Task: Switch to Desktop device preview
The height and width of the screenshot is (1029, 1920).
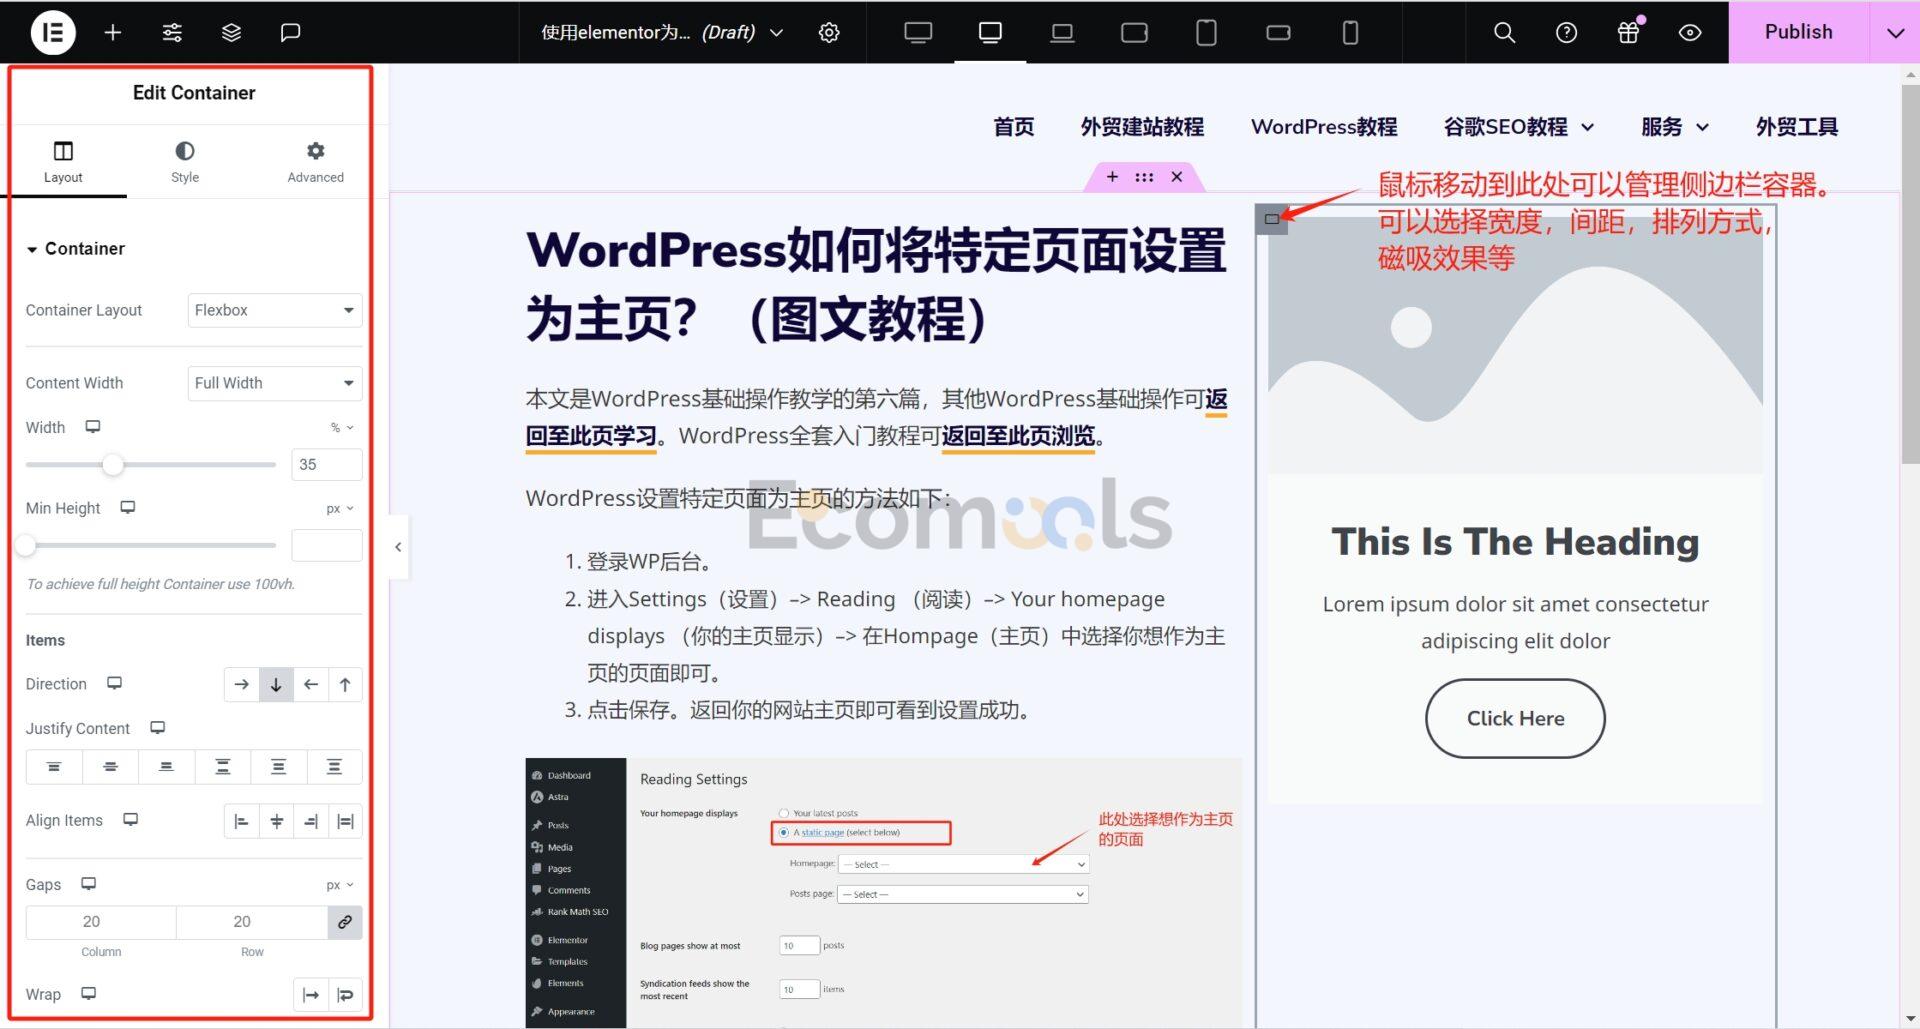Action: 990,32
